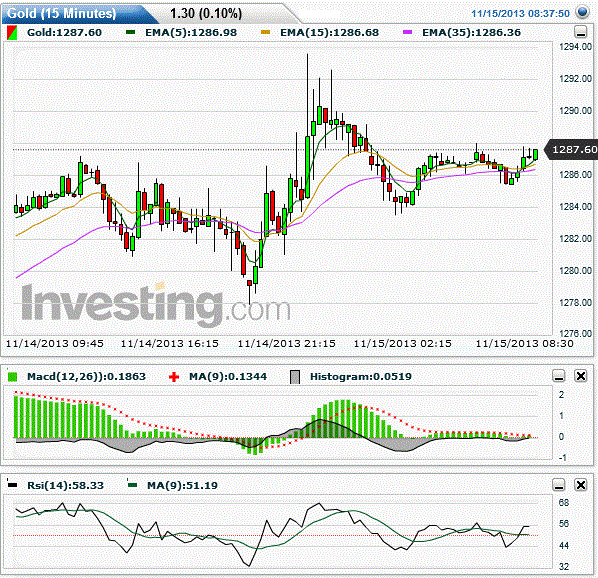Image resolution: width=598 pixels, height=578 pixels.
Task: Click the 11/15/2013 08:37:50 timestamp link
Action: 520,13
